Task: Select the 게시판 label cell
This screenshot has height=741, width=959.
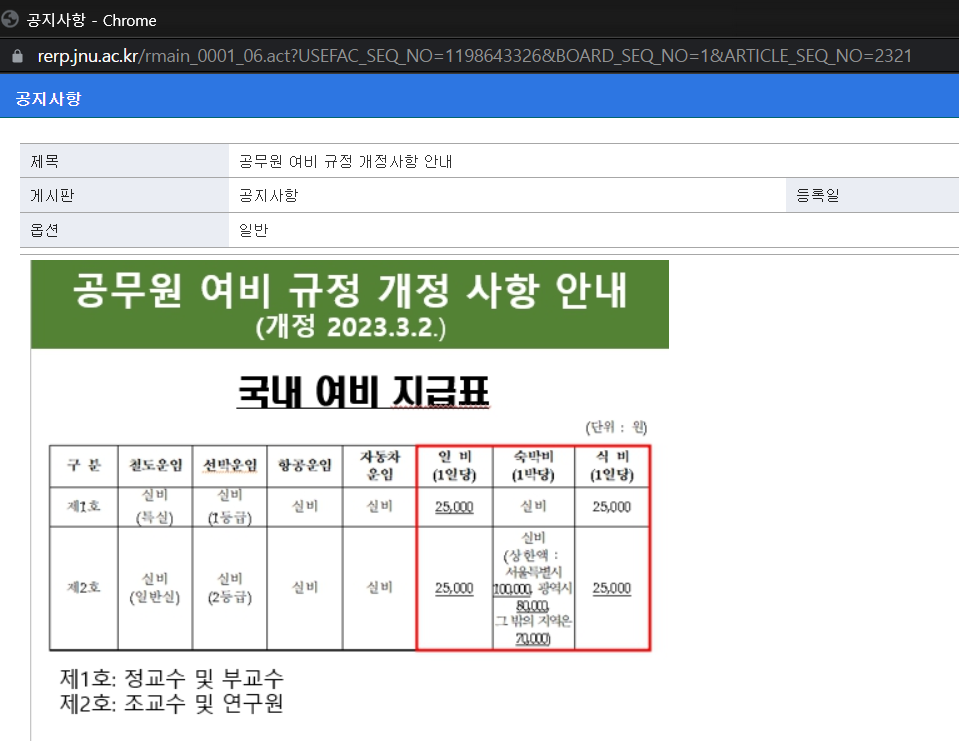Action: pos(53,196)
